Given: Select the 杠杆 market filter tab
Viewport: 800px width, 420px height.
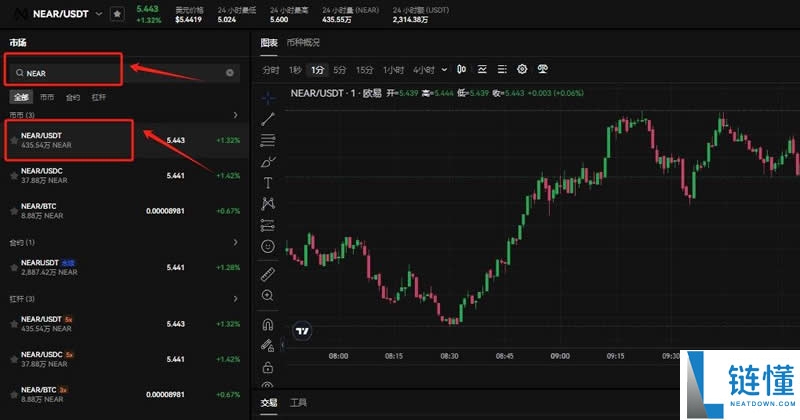Looking at the screenshot, I should (99, 97).
